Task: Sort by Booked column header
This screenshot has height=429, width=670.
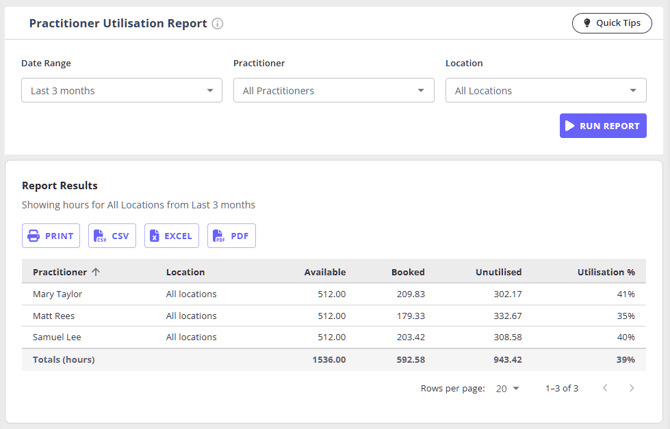Action: coord(408,272)
